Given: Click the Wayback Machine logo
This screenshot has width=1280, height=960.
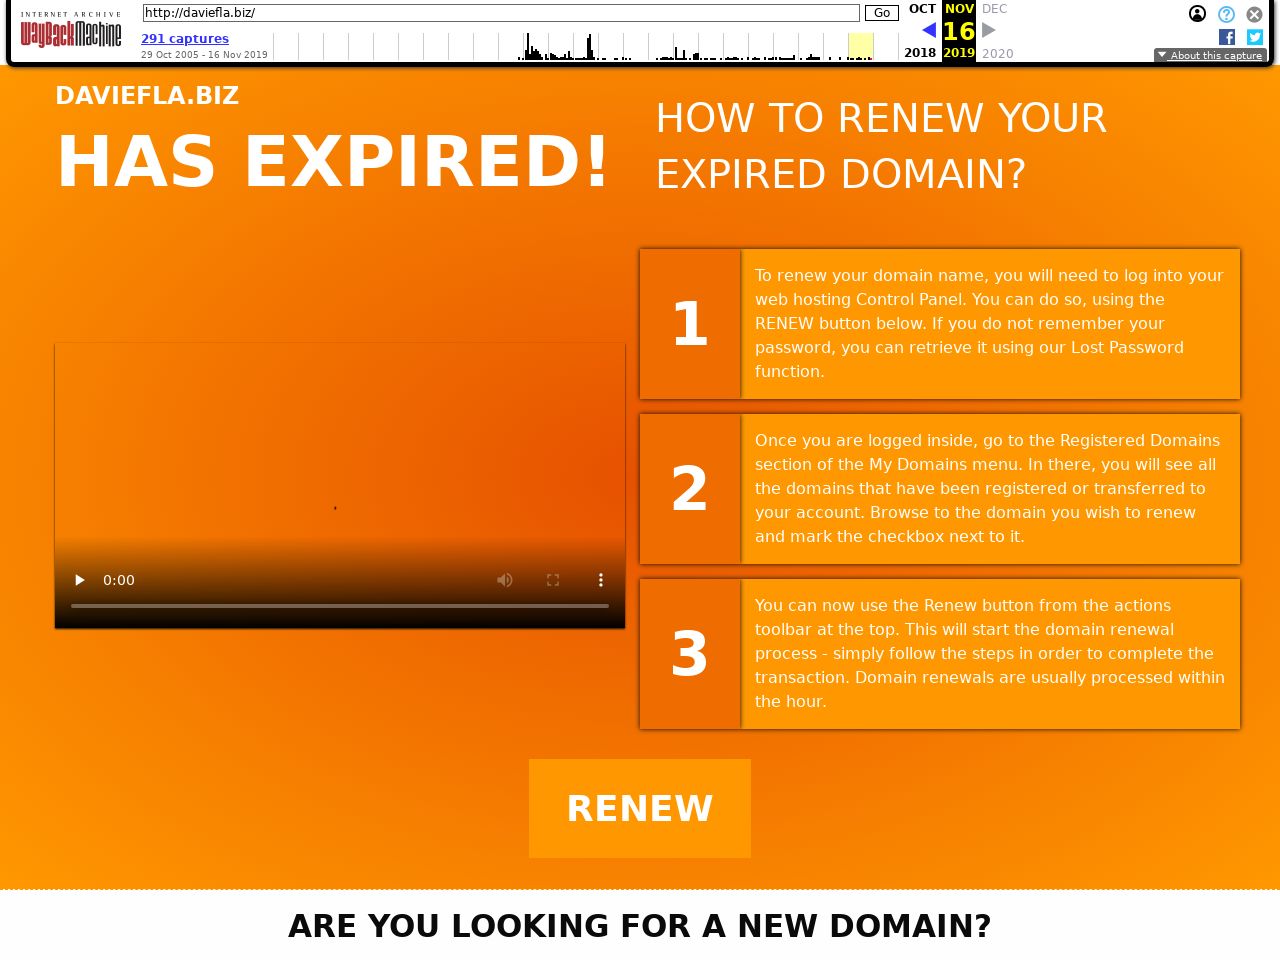Looking at the screenshot, I should coord(70,31).
